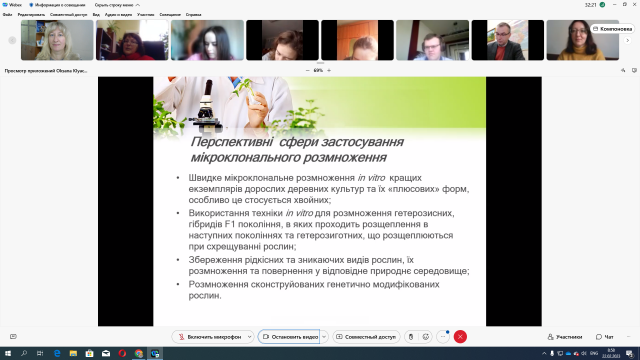Screen dimensions: 640x360
Task: Open the Компоновка layout button
Action: (612, 29)
